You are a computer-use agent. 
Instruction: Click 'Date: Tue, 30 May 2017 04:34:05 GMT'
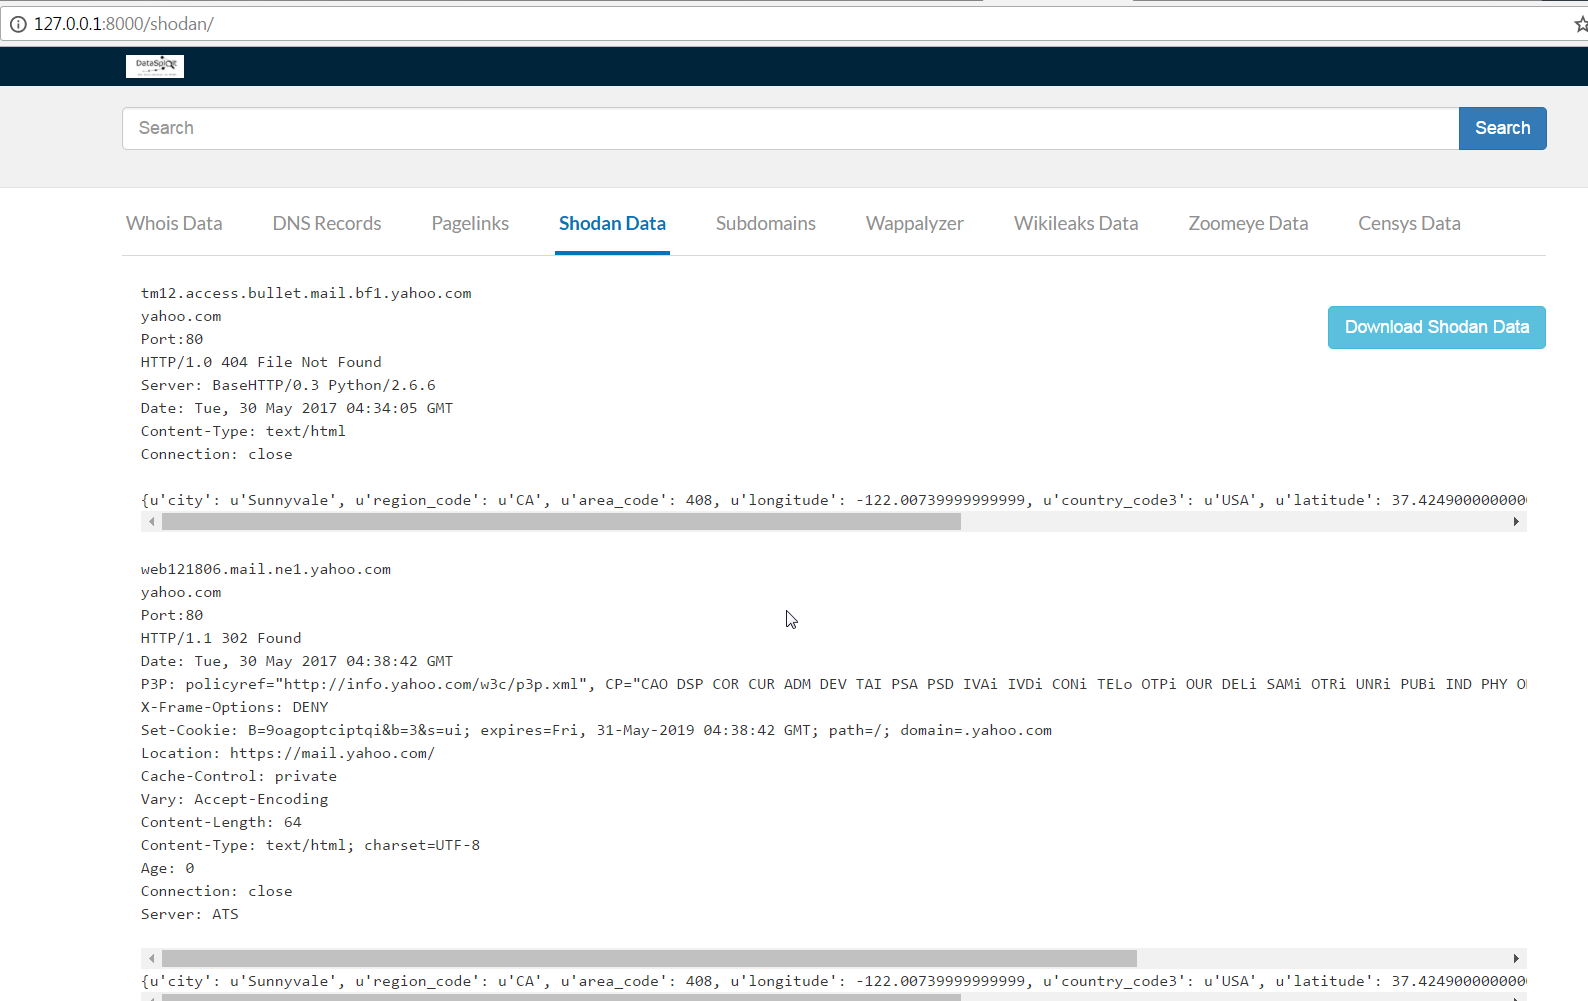tap(297, 408)
